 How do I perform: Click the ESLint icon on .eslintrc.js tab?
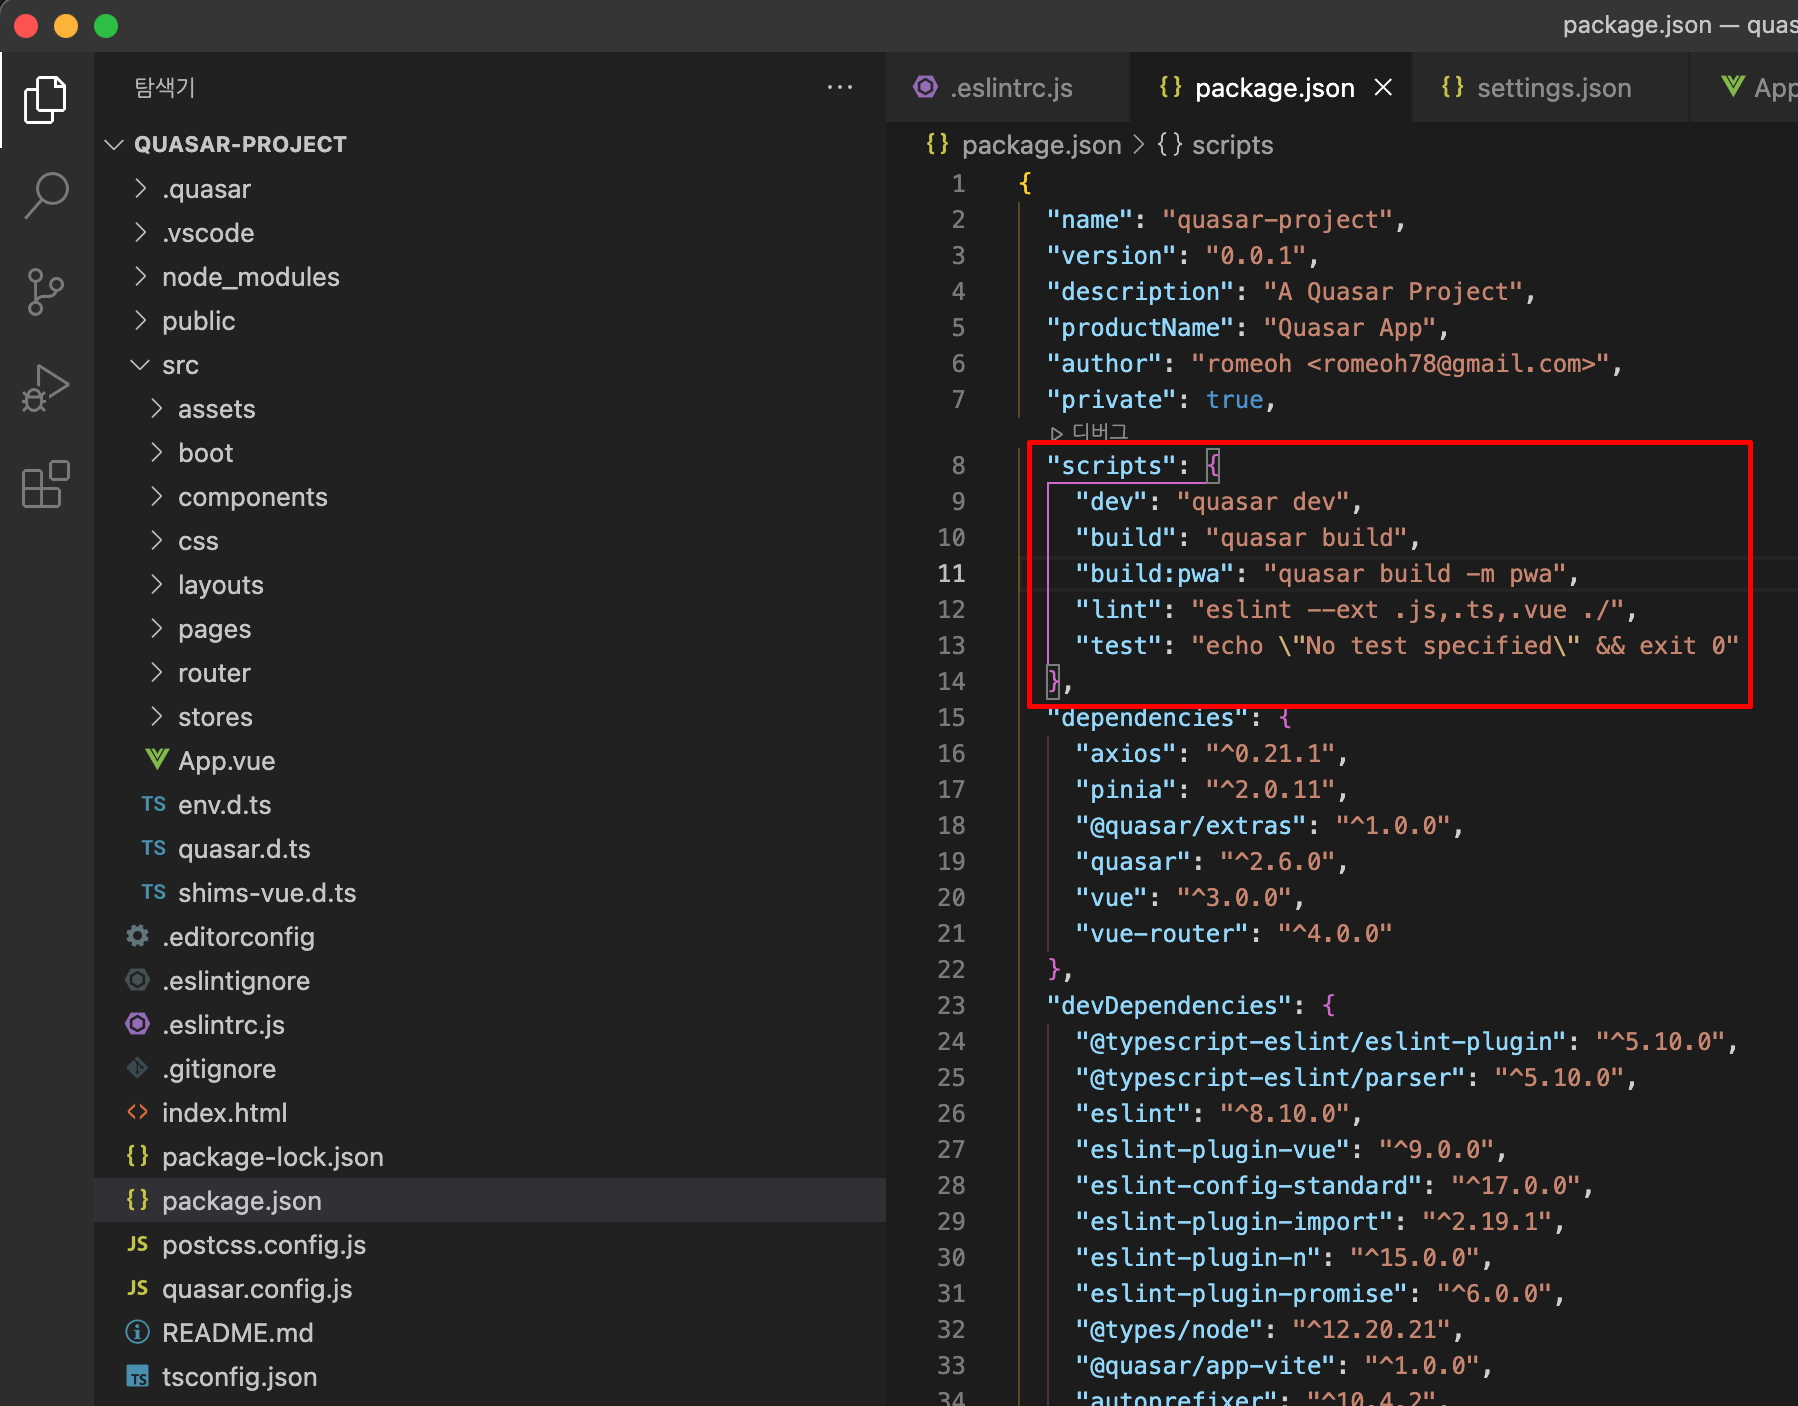pyautogui.click(x=925, y=88)
